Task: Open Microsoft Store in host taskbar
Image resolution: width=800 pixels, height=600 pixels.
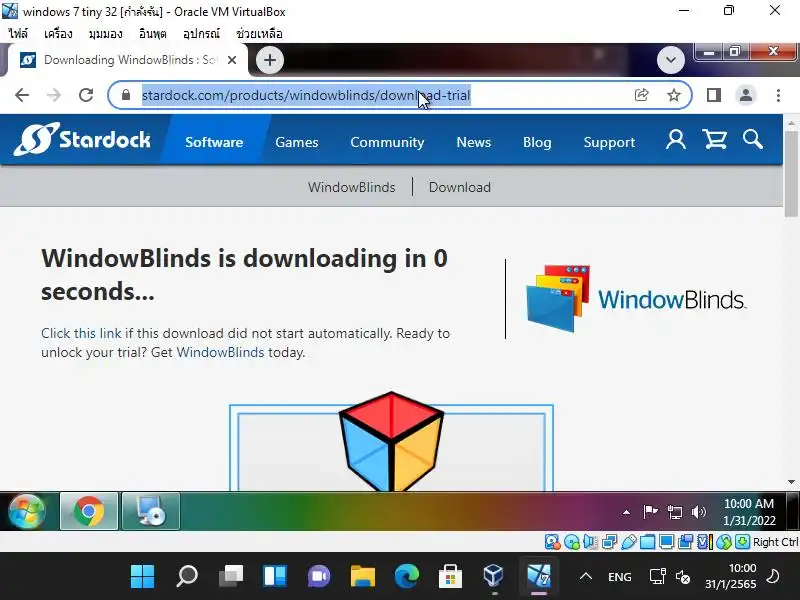Action: 451,577
